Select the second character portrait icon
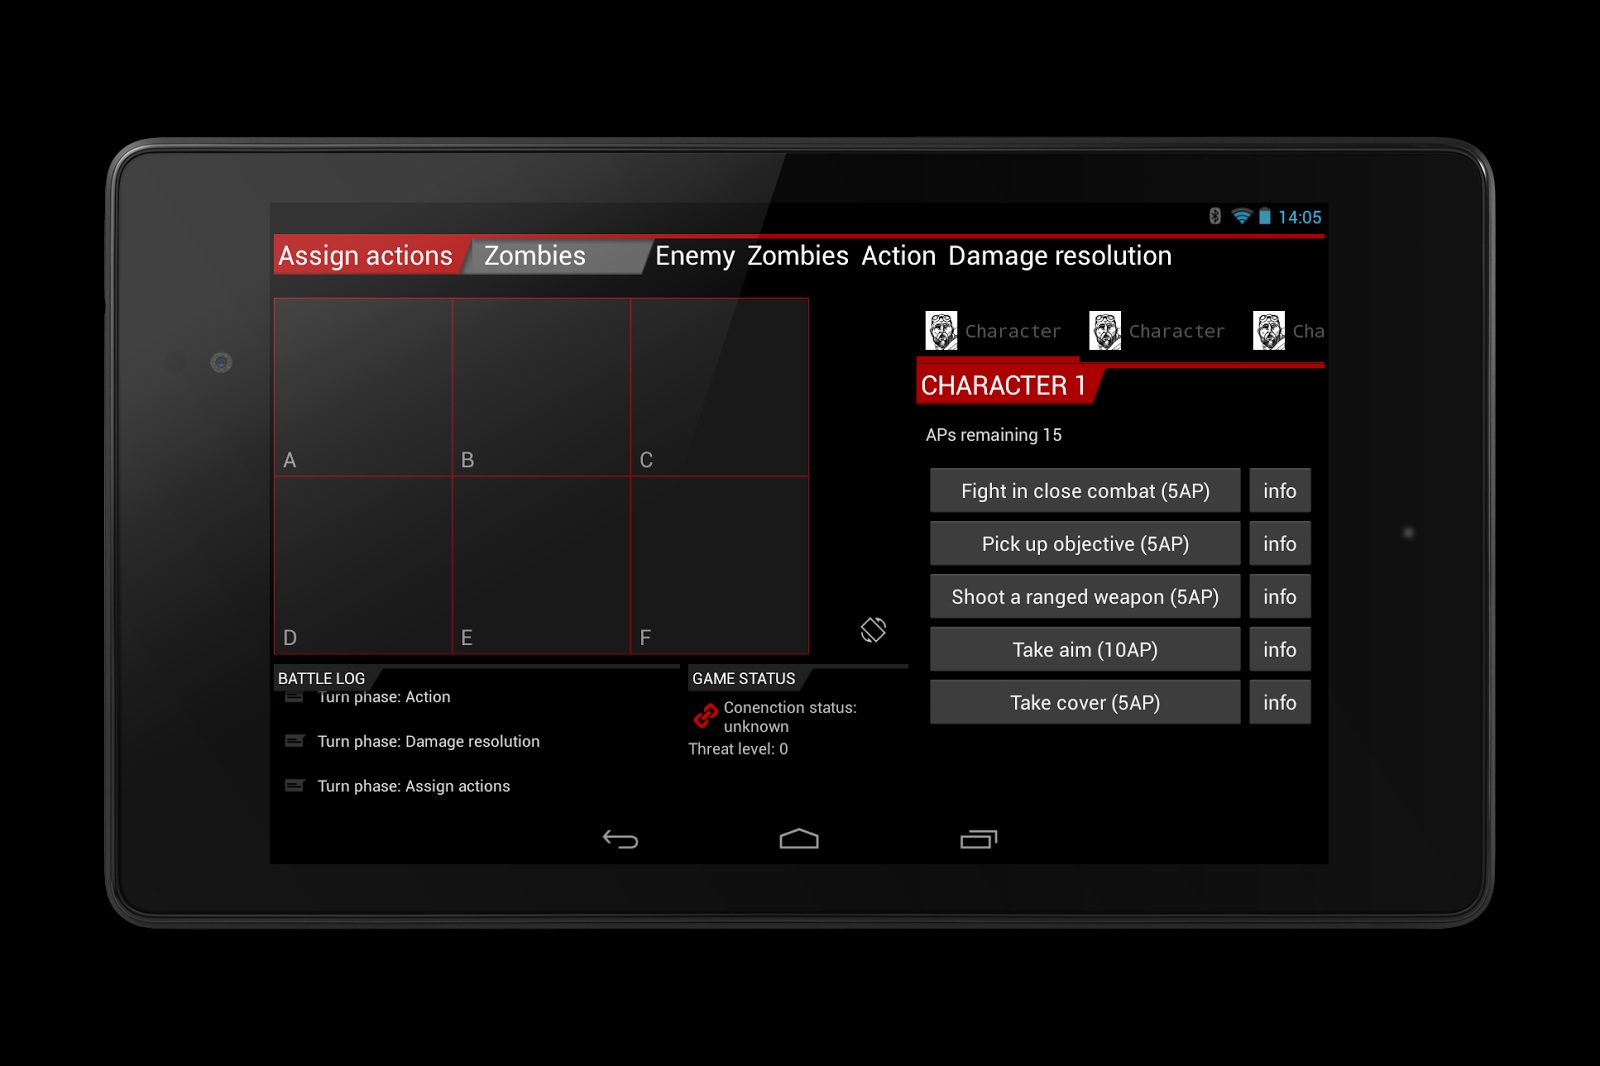 pyautogui.click(x=1105, y=331)
